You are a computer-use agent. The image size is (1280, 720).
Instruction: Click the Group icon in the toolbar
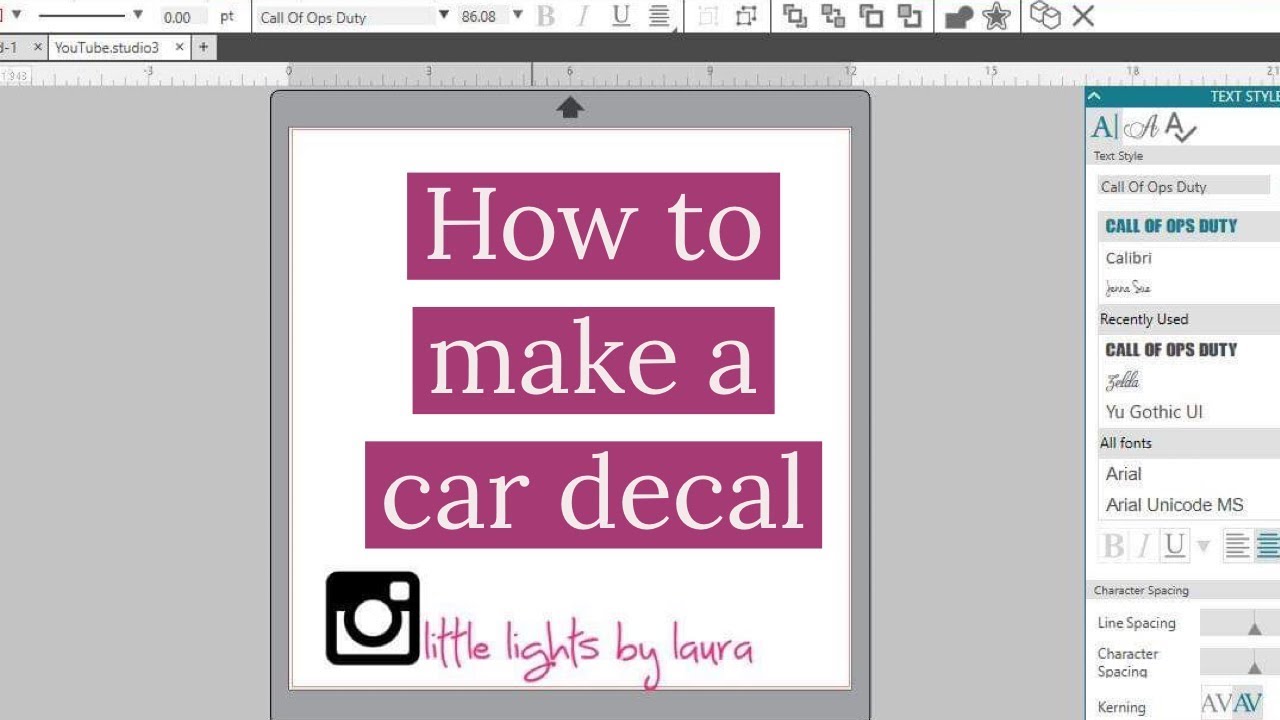[708, 16]
